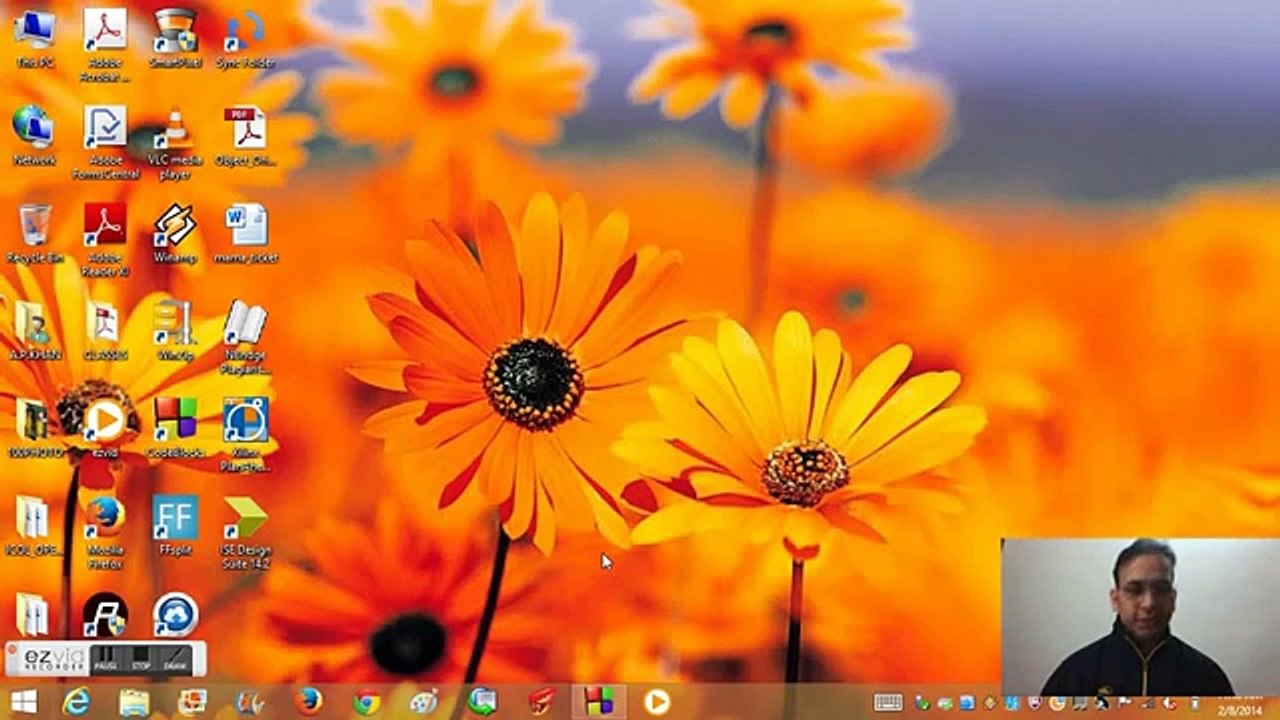Open the Object_Ori PDF file icon

245,135
